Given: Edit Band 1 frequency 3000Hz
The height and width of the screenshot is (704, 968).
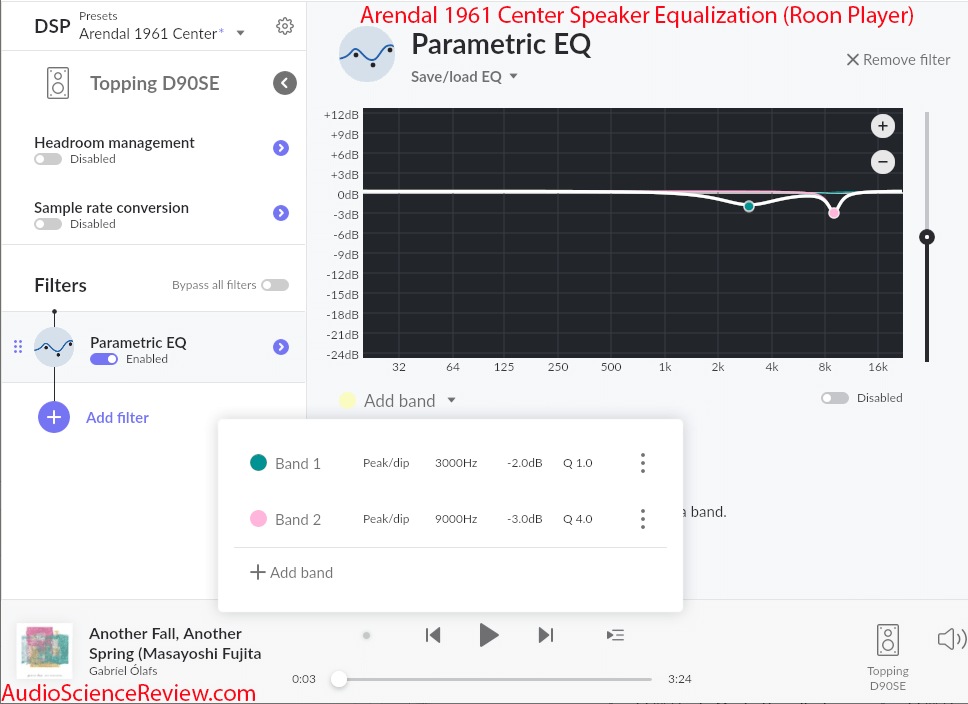Looking at the screenshot, I should click(456, 463).
